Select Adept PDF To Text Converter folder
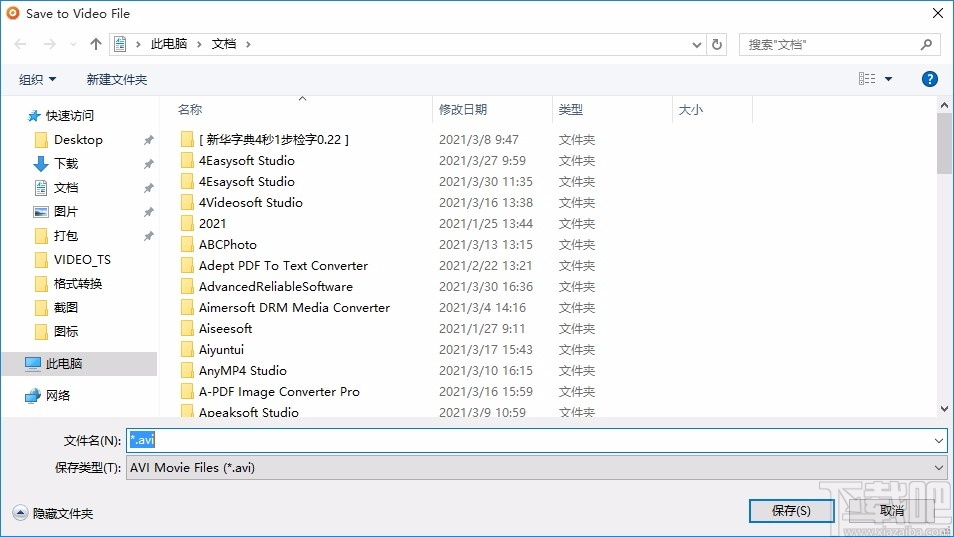 (283, 266)
